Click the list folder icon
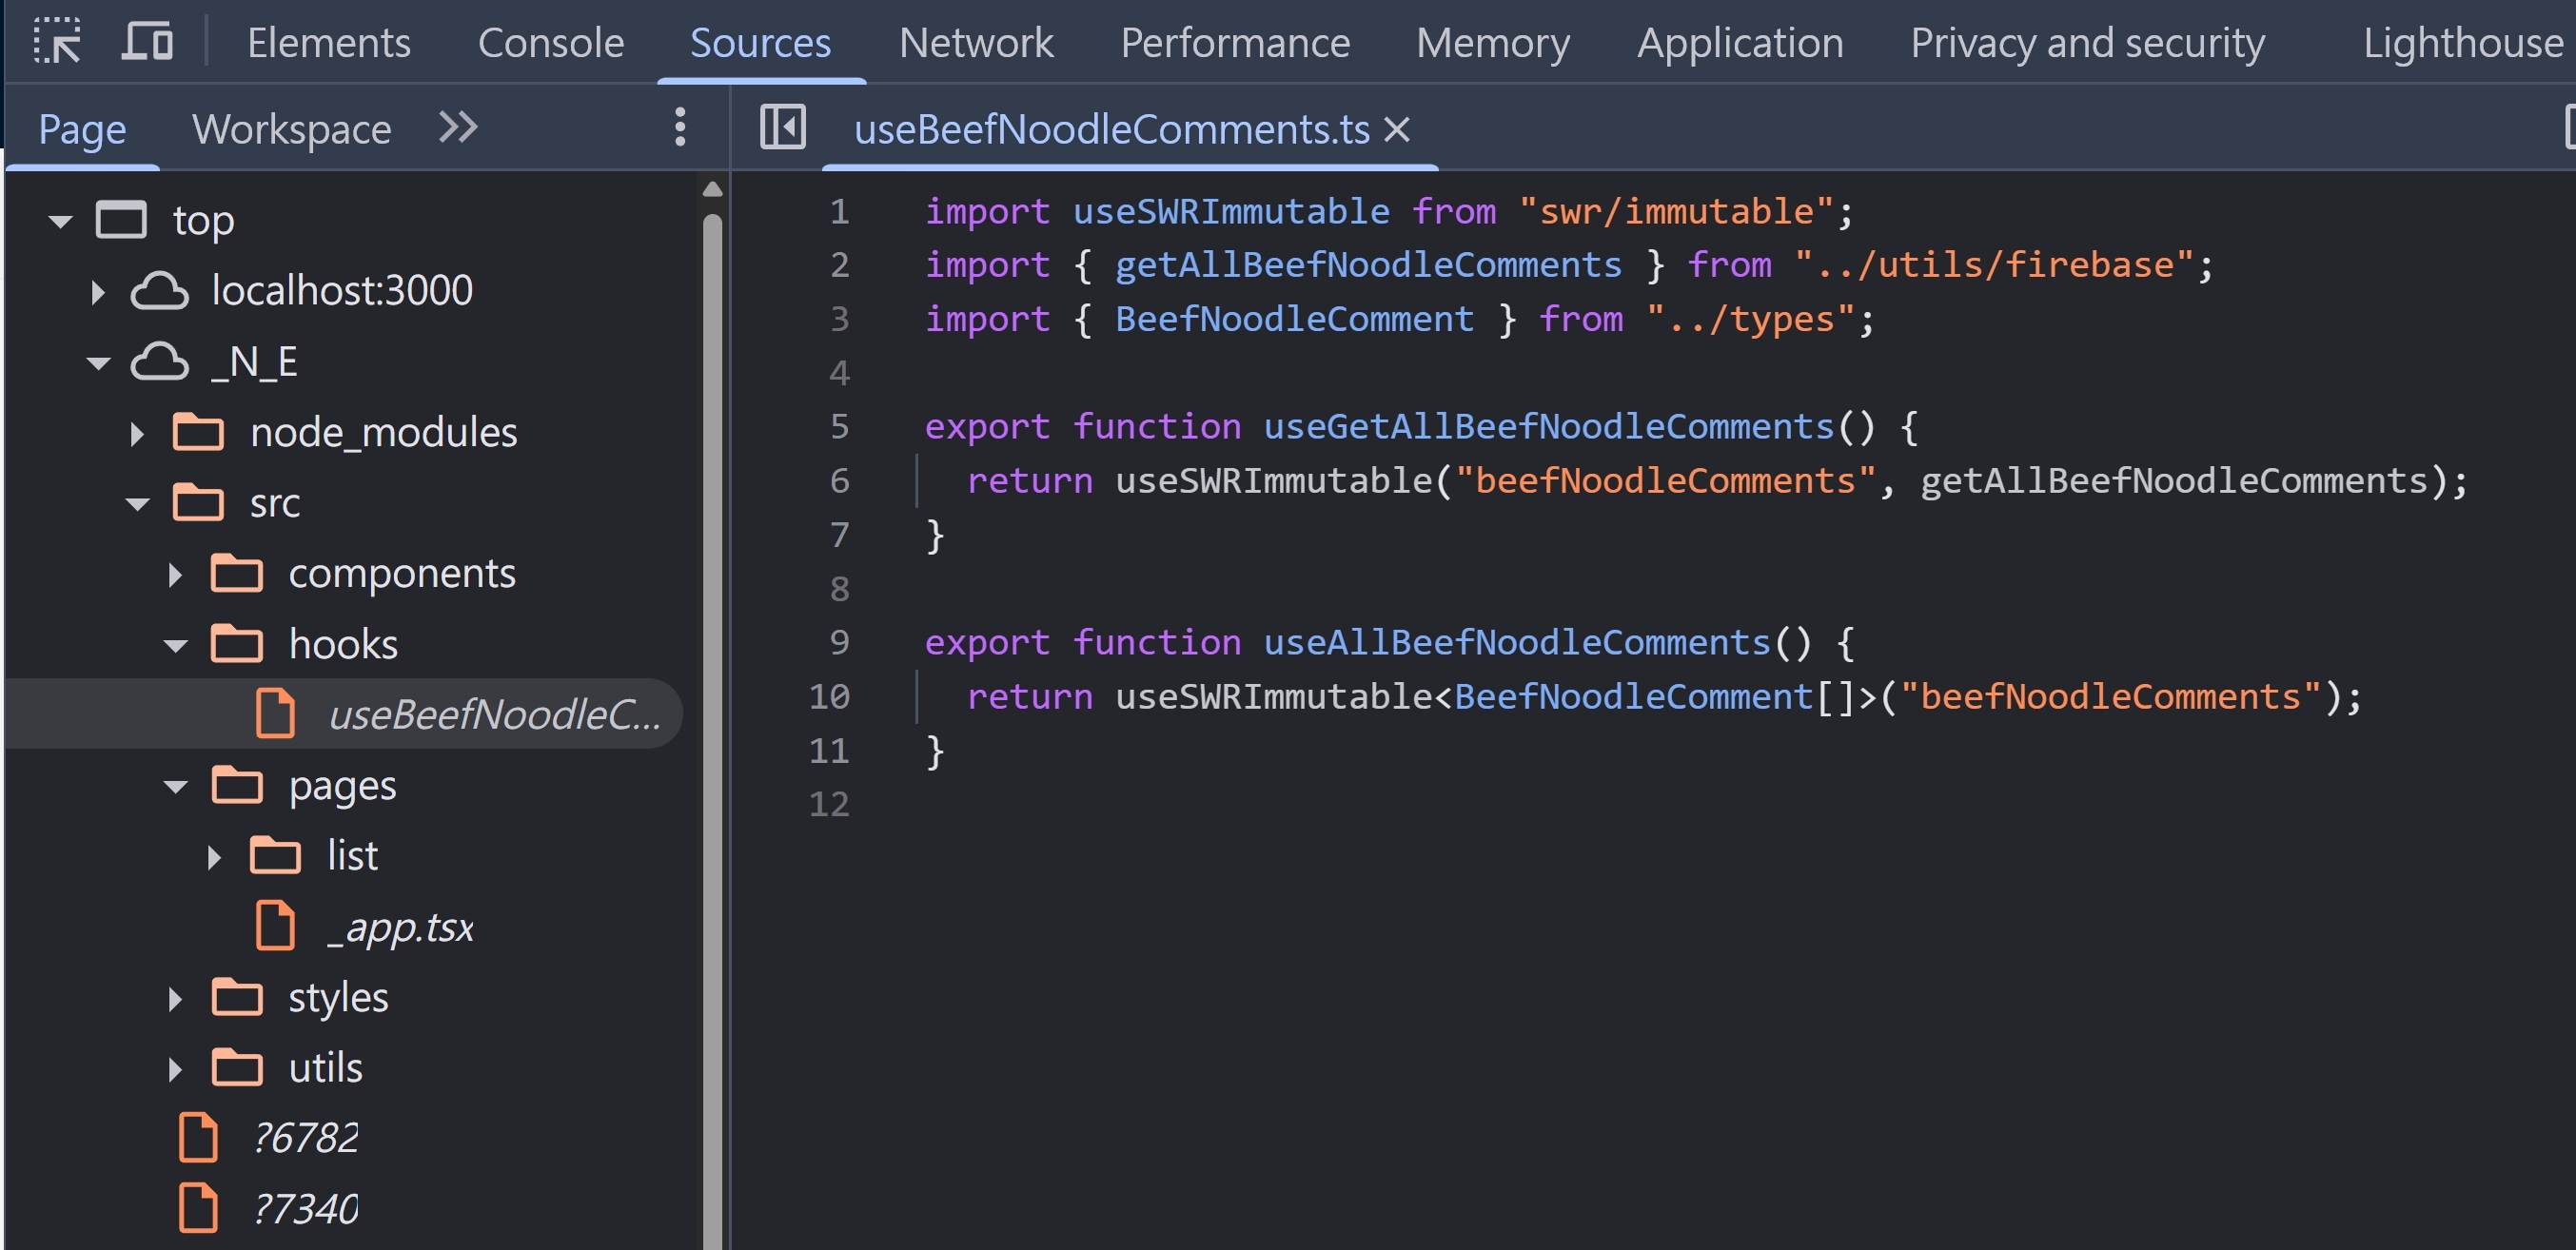The width and height of the screenshot is (2576, 1250). (x=275, y=855)
